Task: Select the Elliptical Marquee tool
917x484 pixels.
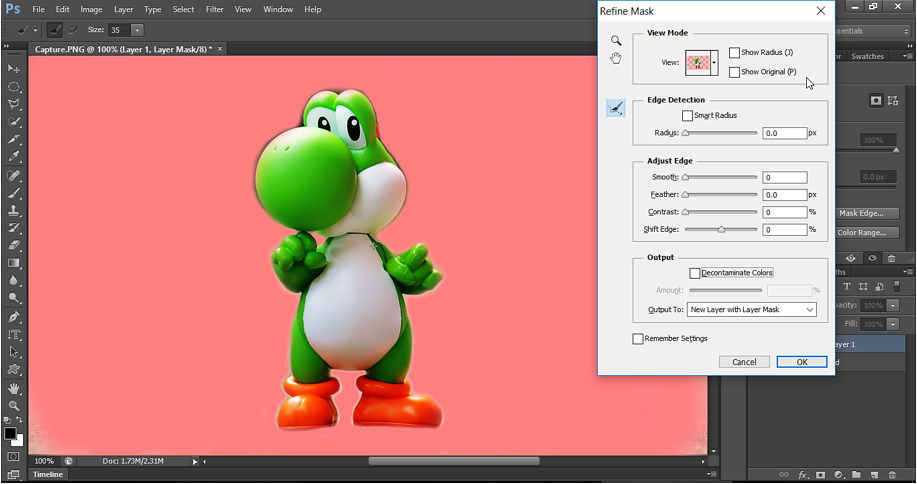Action: click(13, 87)
